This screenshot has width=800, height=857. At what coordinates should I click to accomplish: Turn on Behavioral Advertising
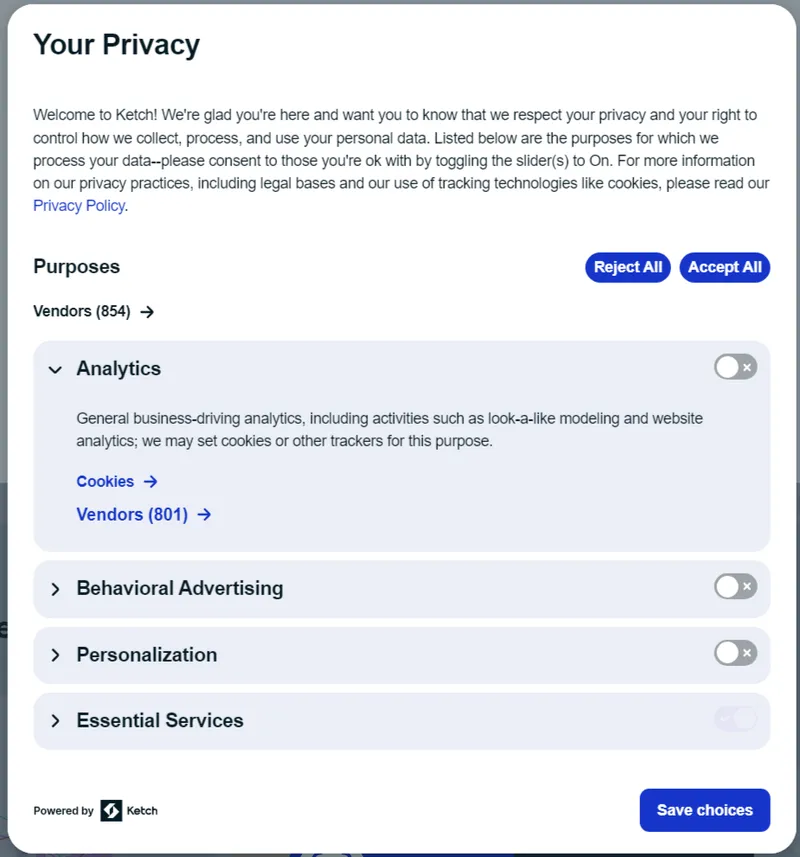point(736,588)
